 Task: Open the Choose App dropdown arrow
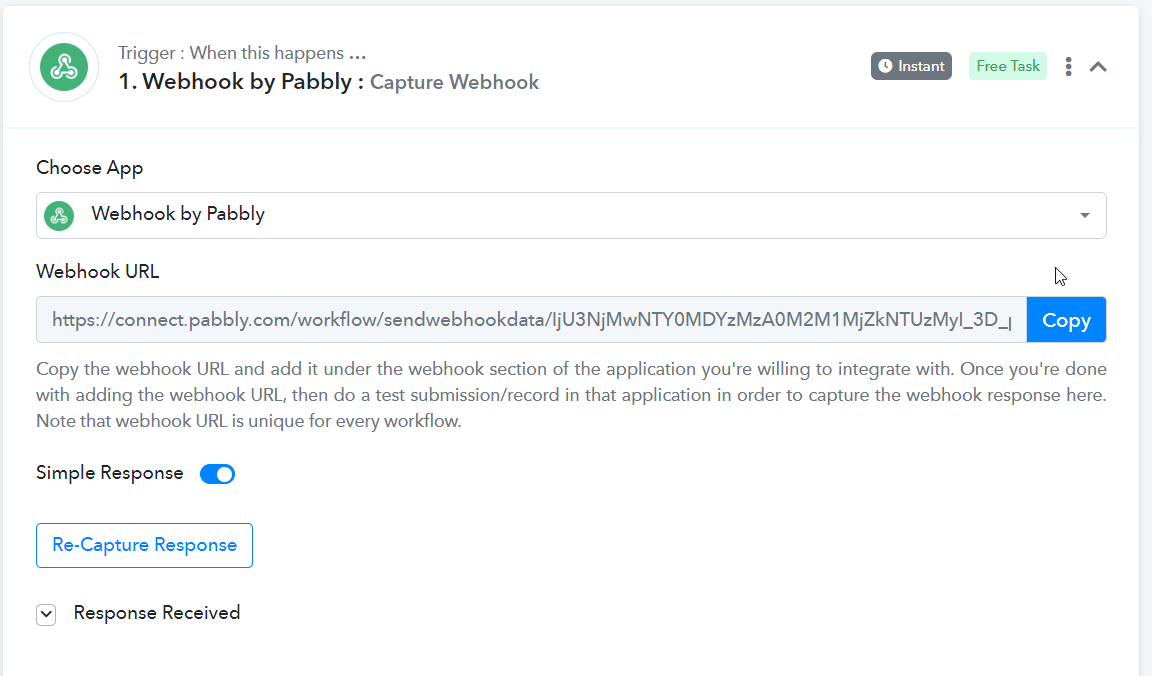pyautogui.click(x=1084, y=215)
